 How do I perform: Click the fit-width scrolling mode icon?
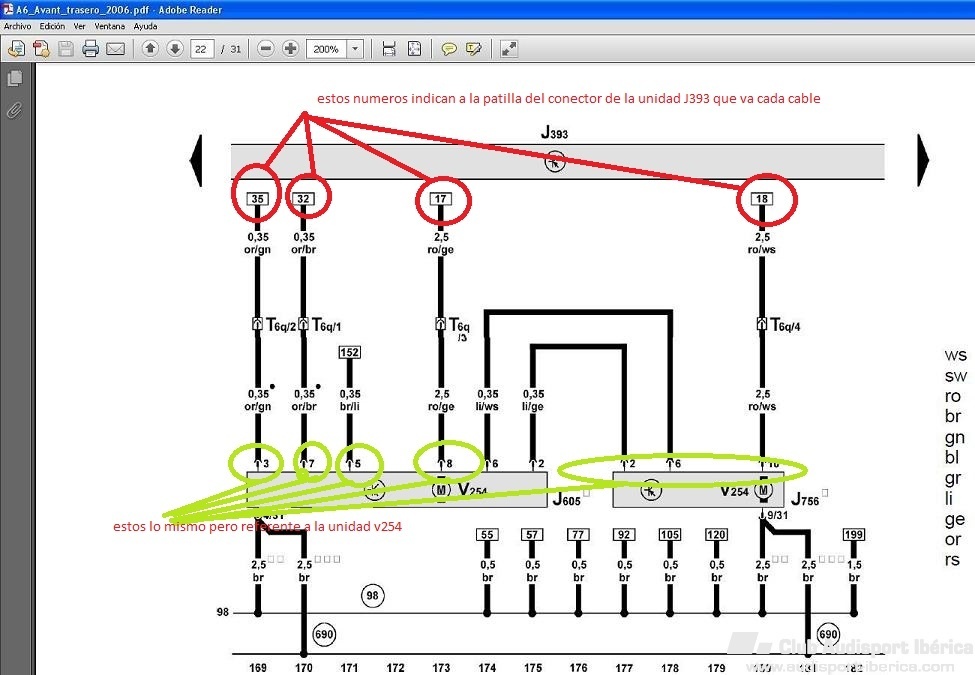coord(389,48)
